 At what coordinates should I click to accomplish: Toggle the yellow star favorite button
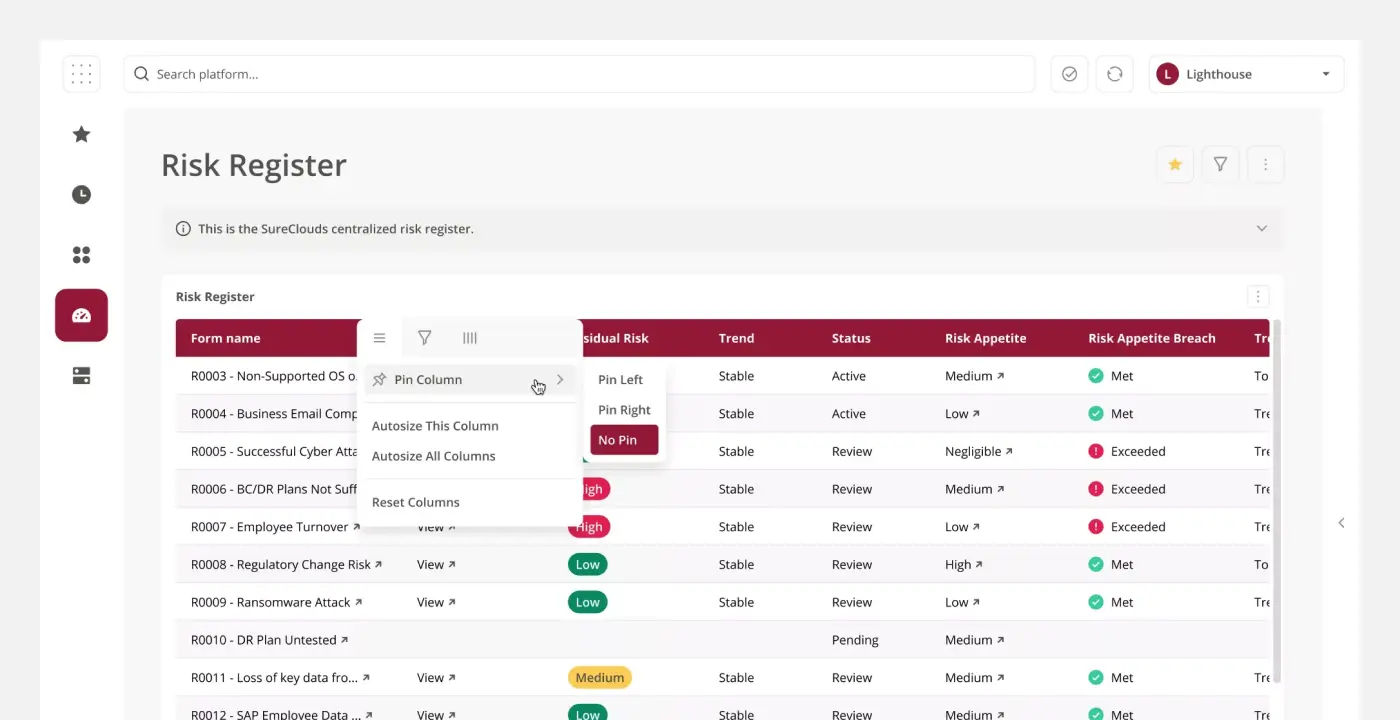coord(1175,165)
